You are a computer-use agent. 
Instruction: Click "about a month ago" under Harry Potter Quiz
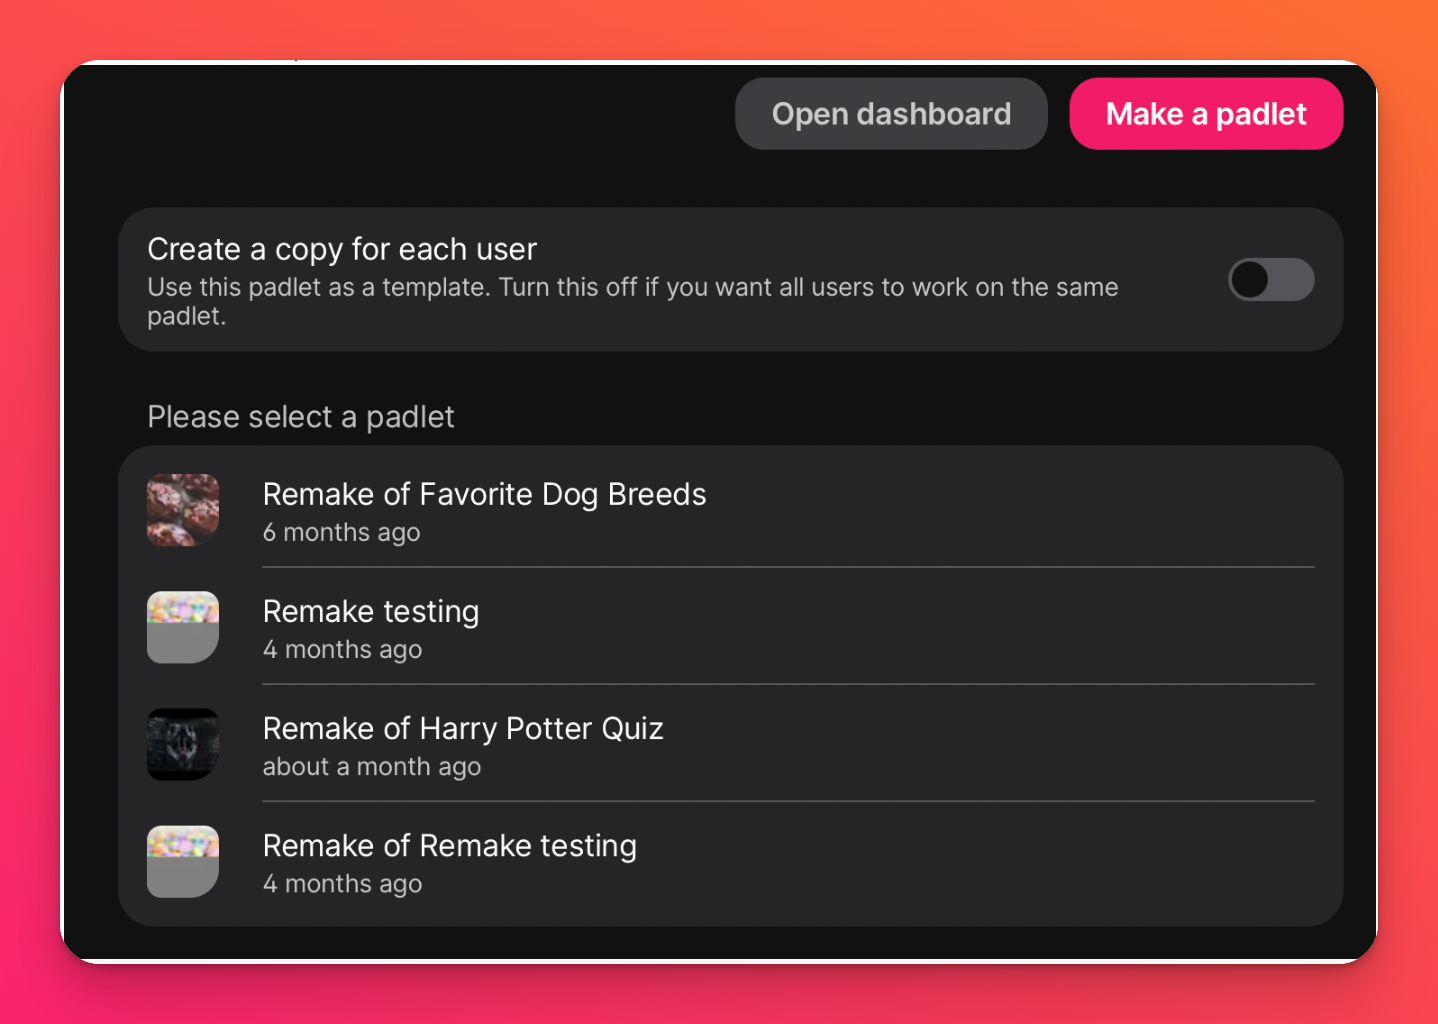pos(372,766)
